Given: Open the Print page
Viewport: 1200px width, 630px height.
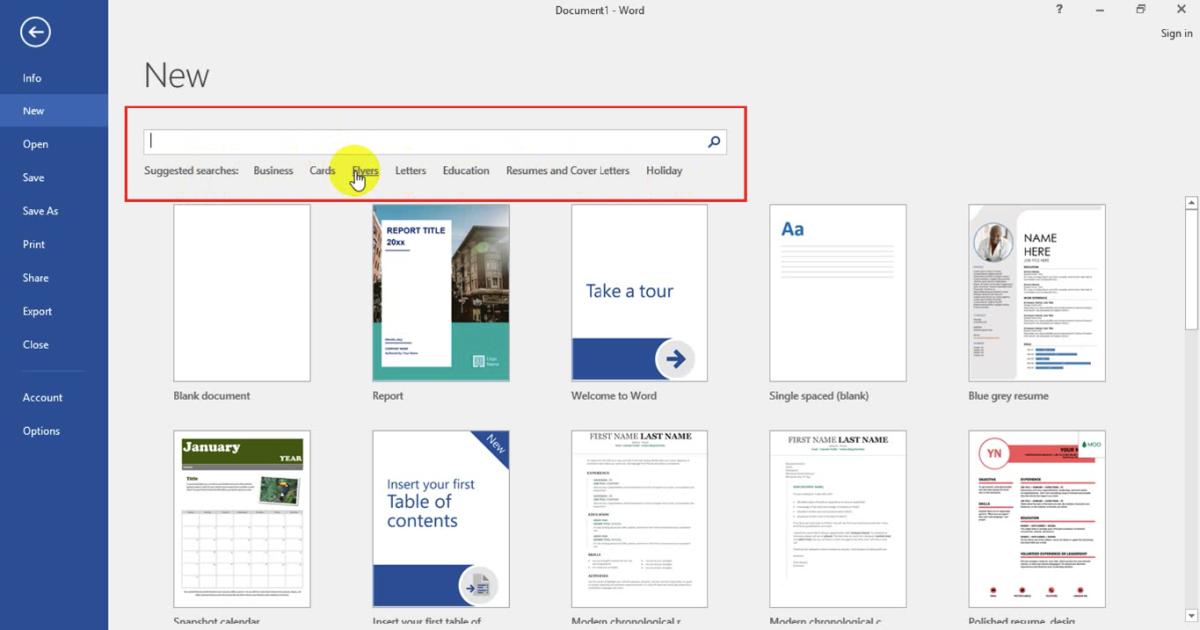Looking at the screenshot, I should (x=54, y=244).
